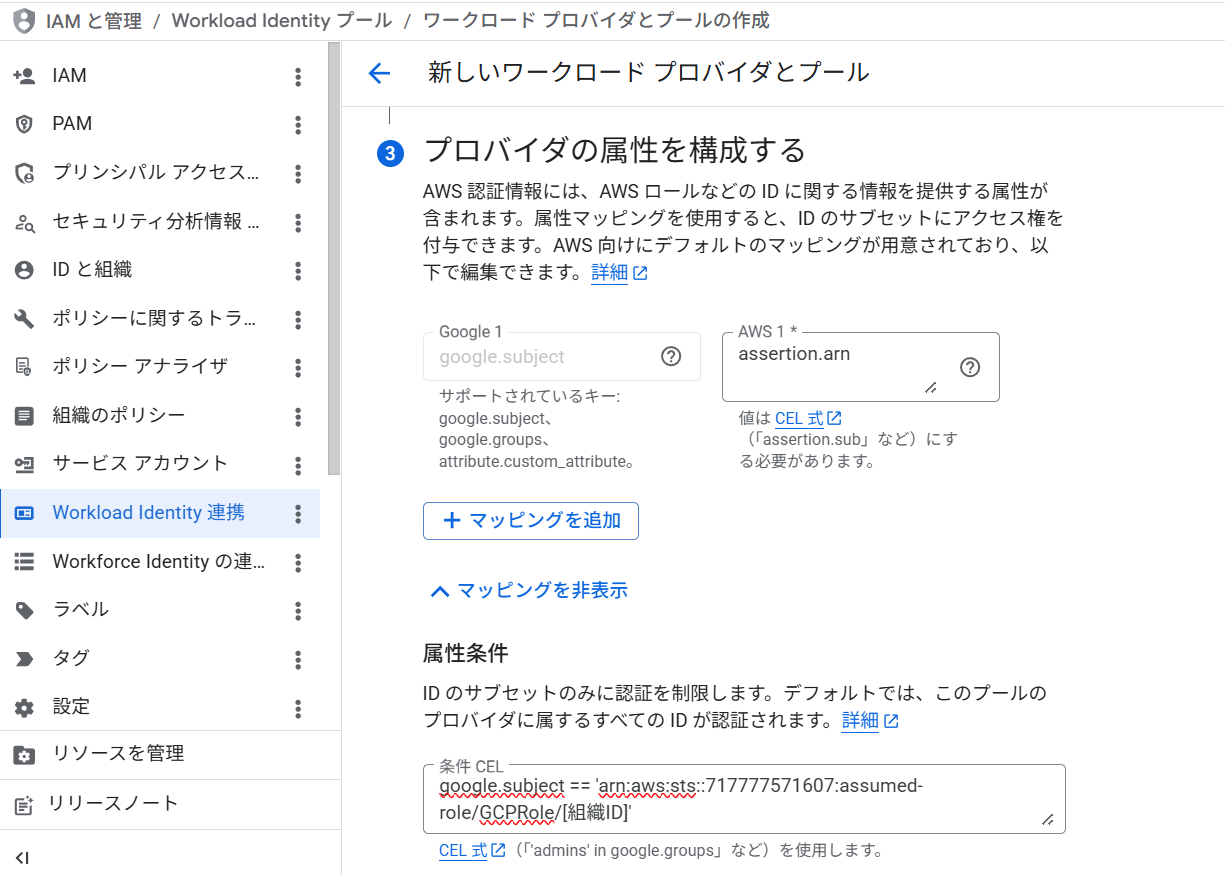Viewport: 1225px width, 875px height.
Task: Click the プリンシパル アクセス sidebar icon
Action: pyautogui.click(x=24, y=173)
